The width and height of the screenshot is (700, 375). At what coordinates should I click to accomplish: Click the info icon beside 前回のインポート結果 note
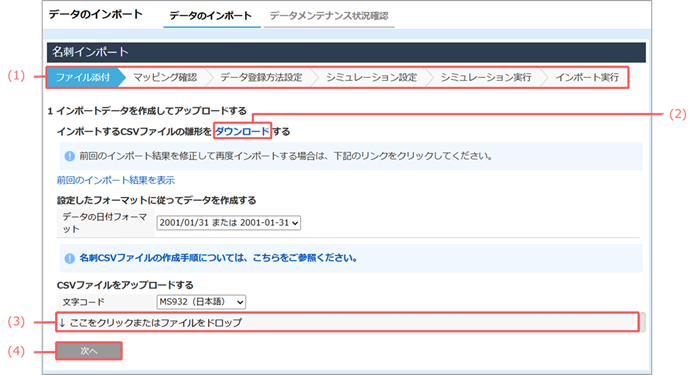coord(69,156)
